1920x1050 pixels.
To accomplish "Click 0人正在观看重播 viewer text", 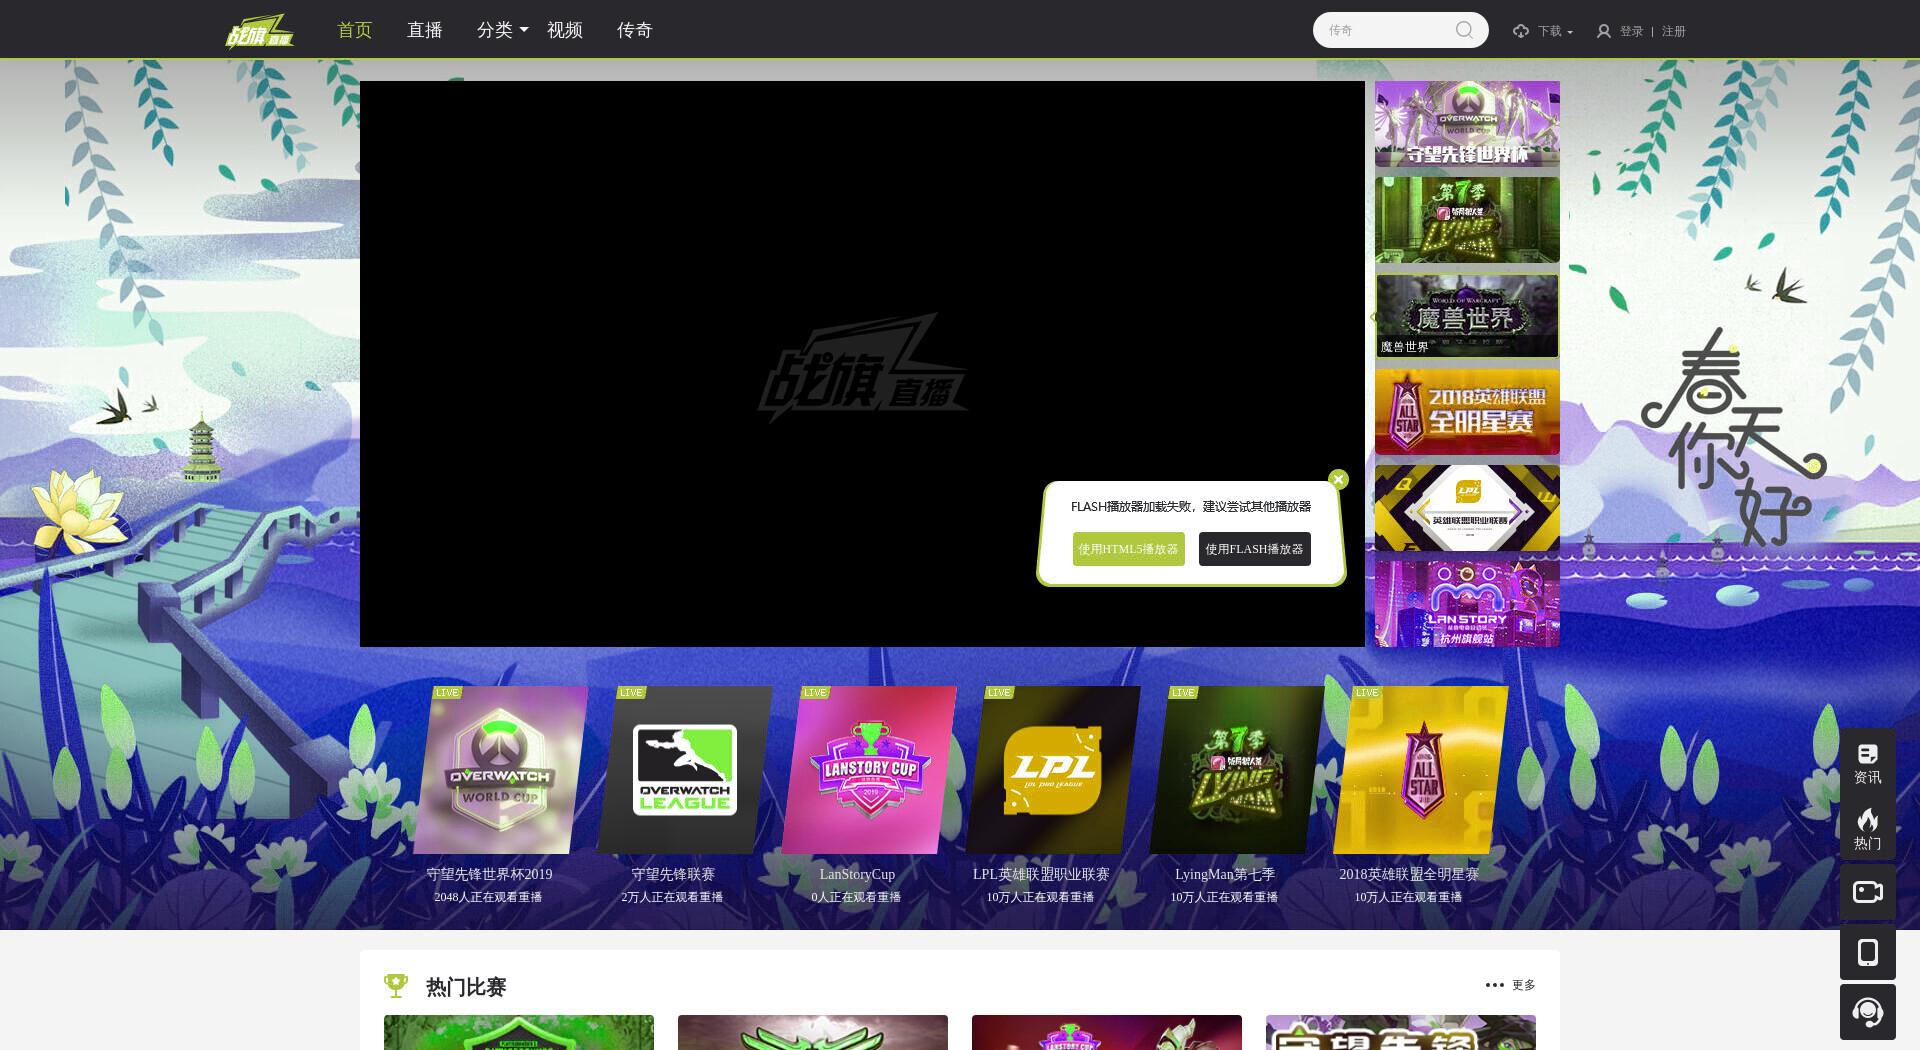I will point(856,897).
